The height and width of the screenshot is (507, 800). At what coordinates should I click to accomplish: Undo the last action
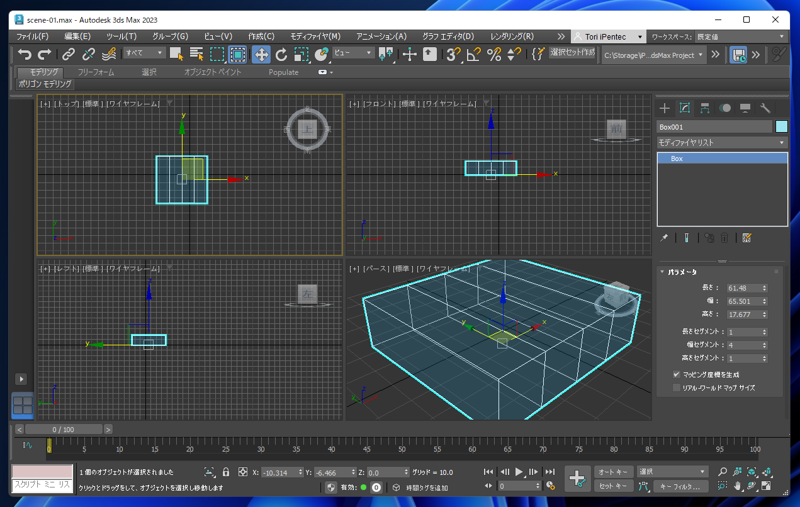pyautogui.click(x=24, y=54)
